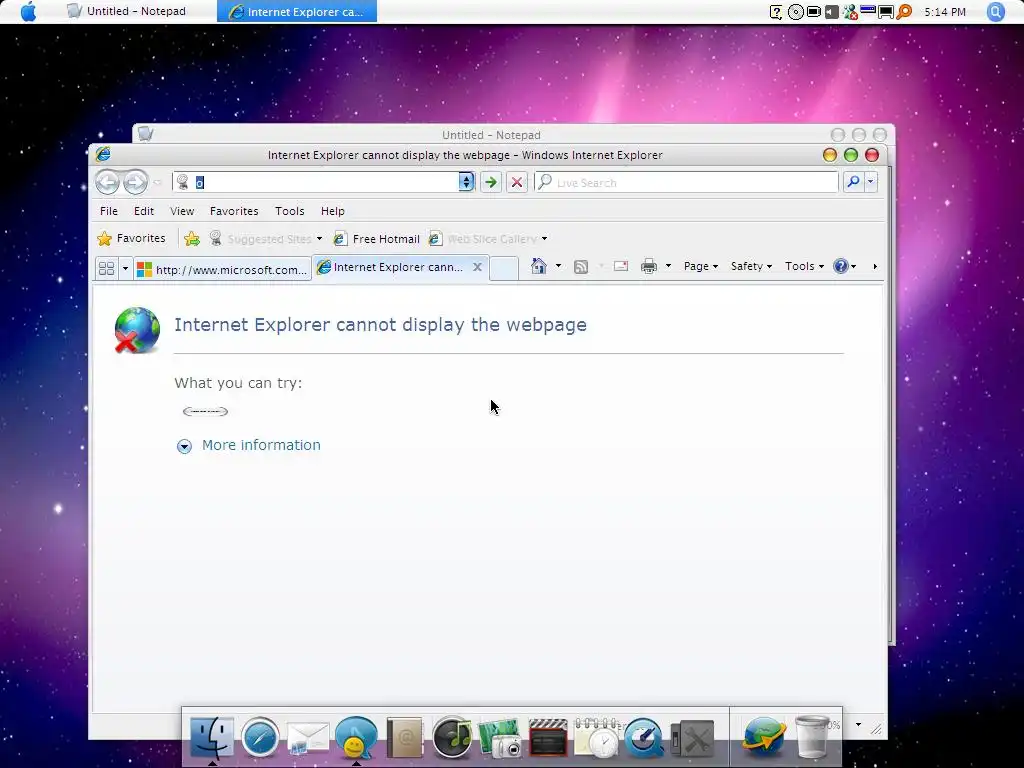
Task: Open System Preferences tools dock icon
Action: [692, 739]
